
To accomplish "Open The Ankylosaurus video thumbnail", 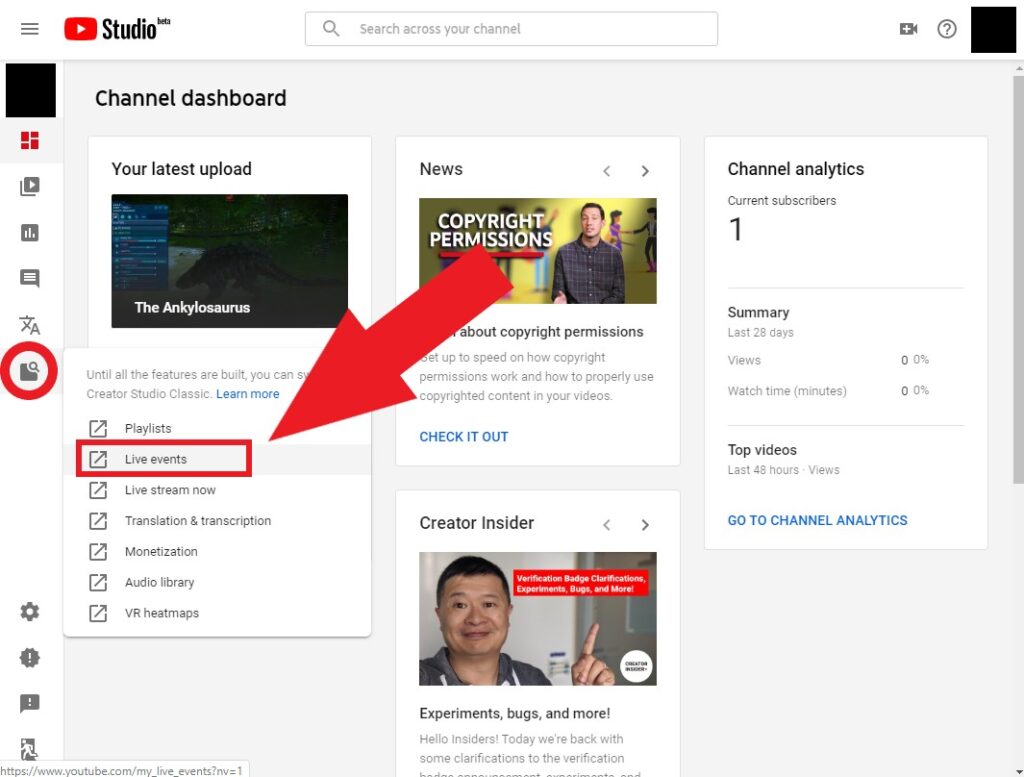I will (230, 260).
